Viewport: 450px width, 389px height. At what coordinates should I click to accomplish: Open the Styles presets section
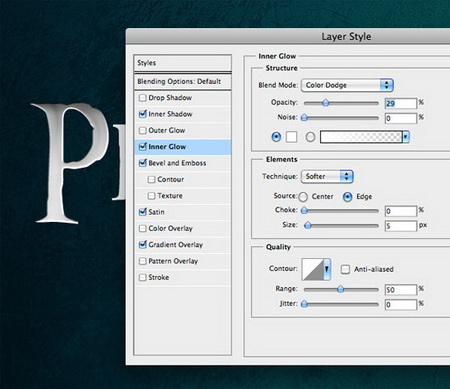point(183,63)
